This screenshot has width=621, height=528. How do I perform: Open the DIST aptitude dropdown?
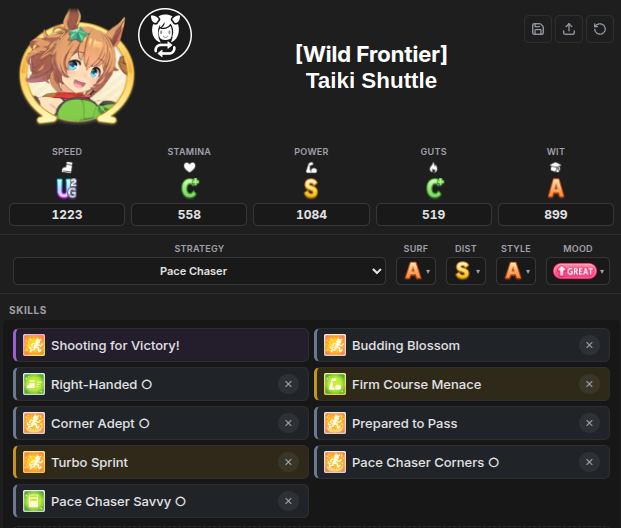(466, 271)
